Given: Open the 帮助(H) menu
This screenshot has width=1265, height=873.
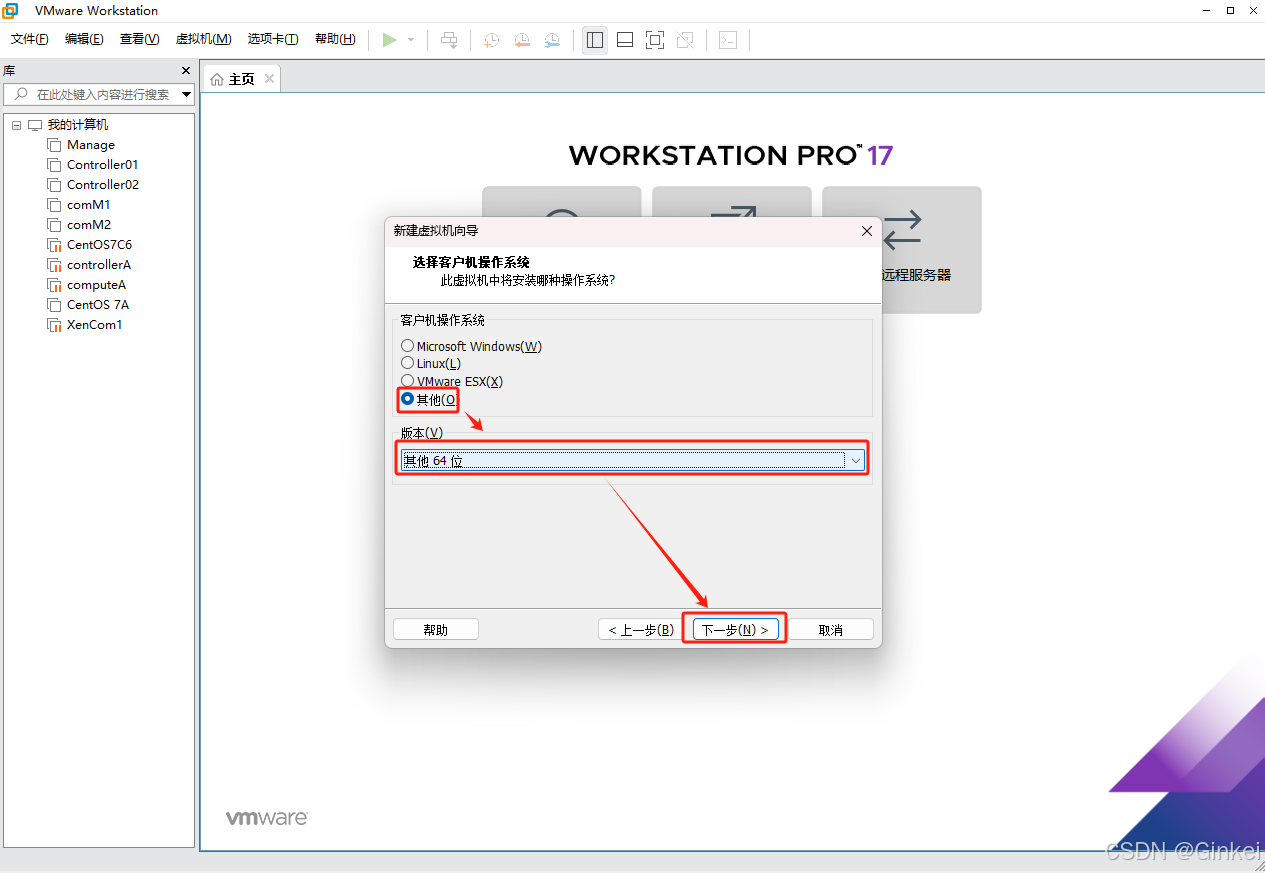Looking at the screenshot, I should (x=335, y=39).
